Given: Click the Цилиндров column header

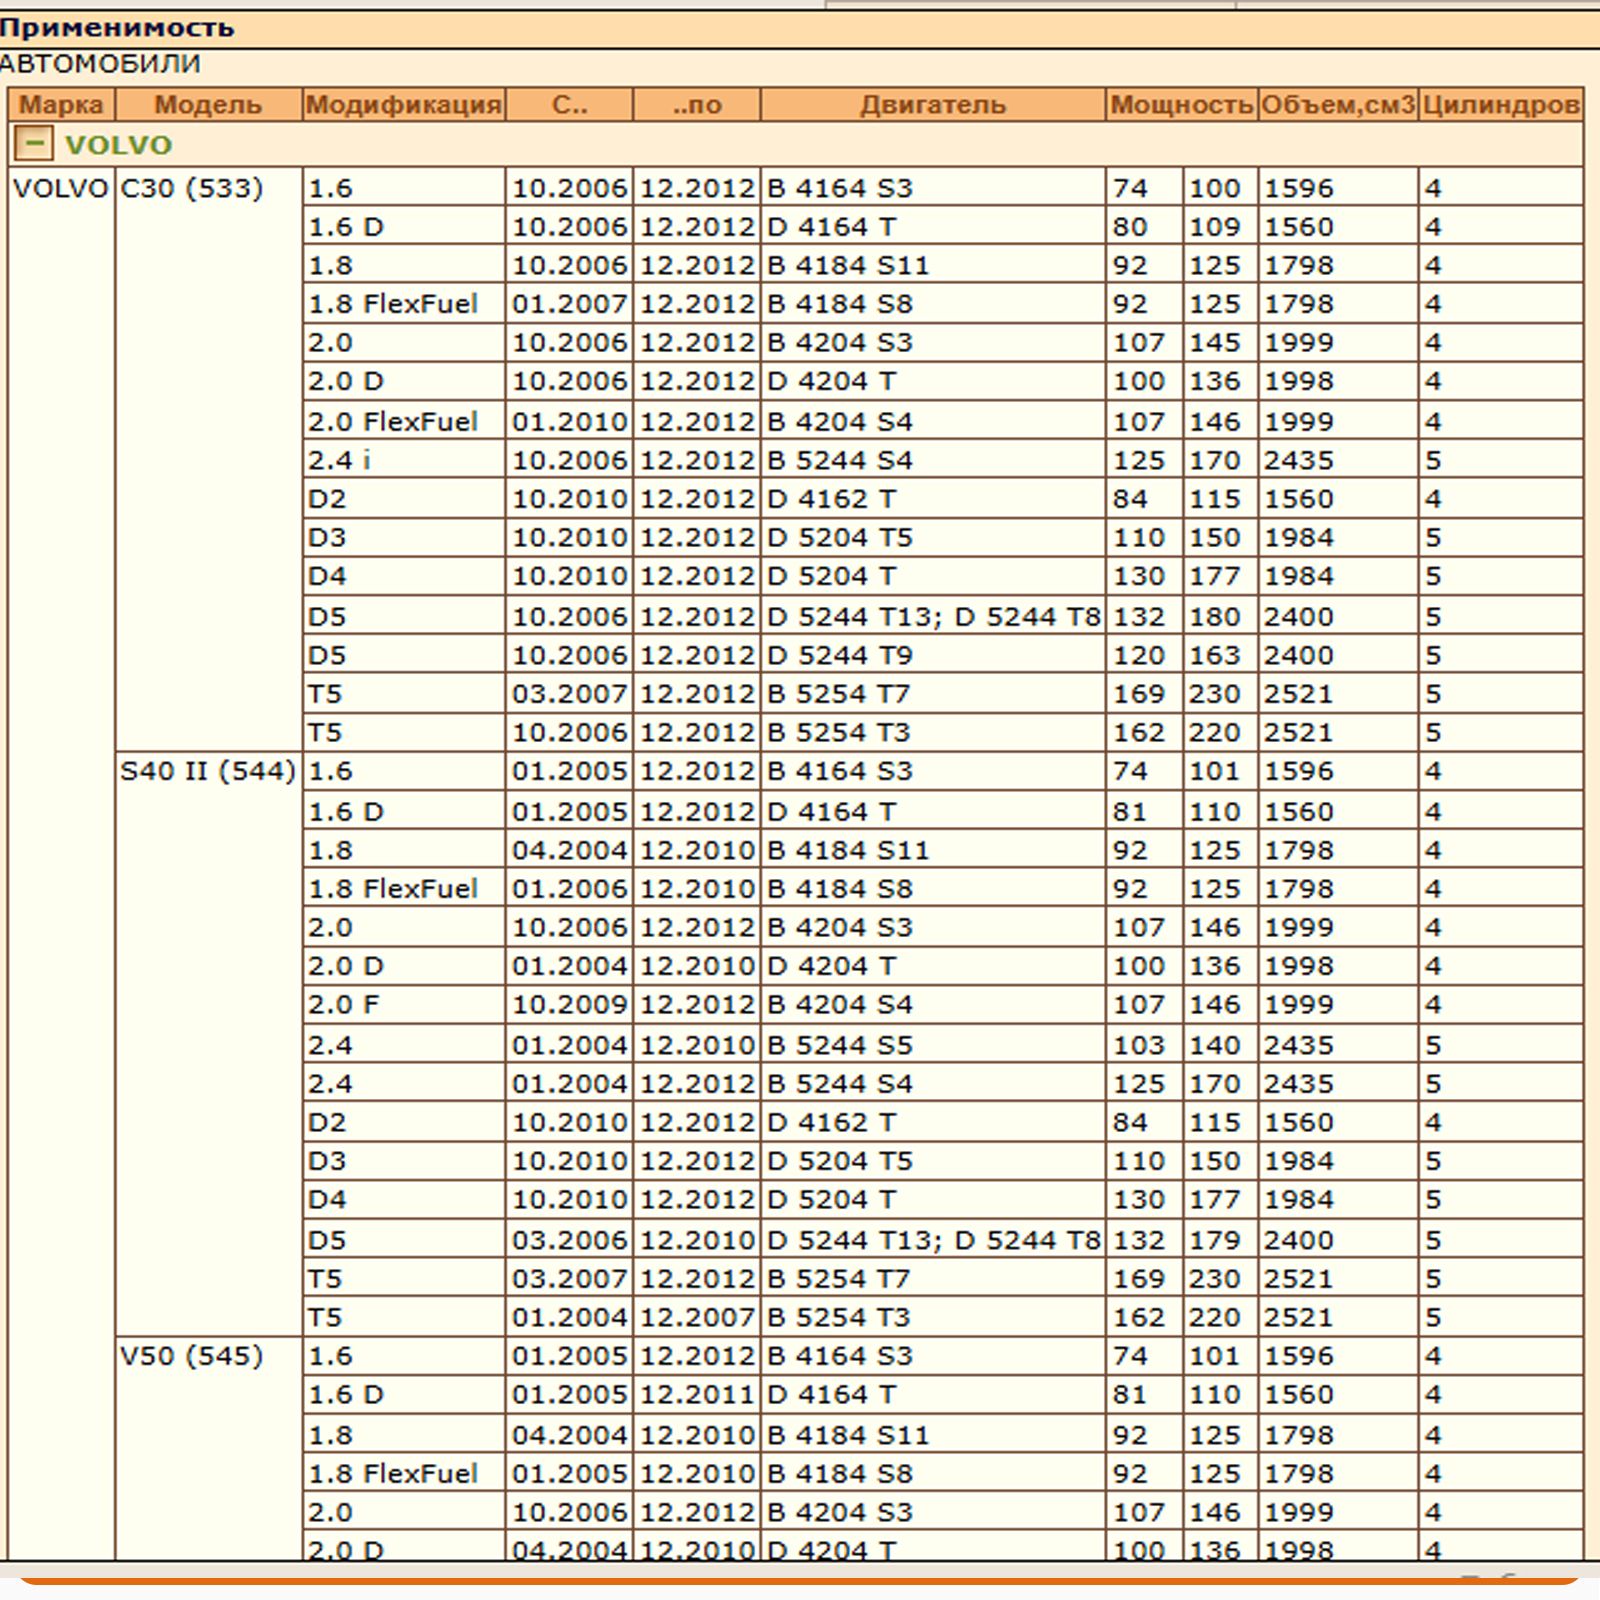Looking at the screenshot, I should point(1501,104).
